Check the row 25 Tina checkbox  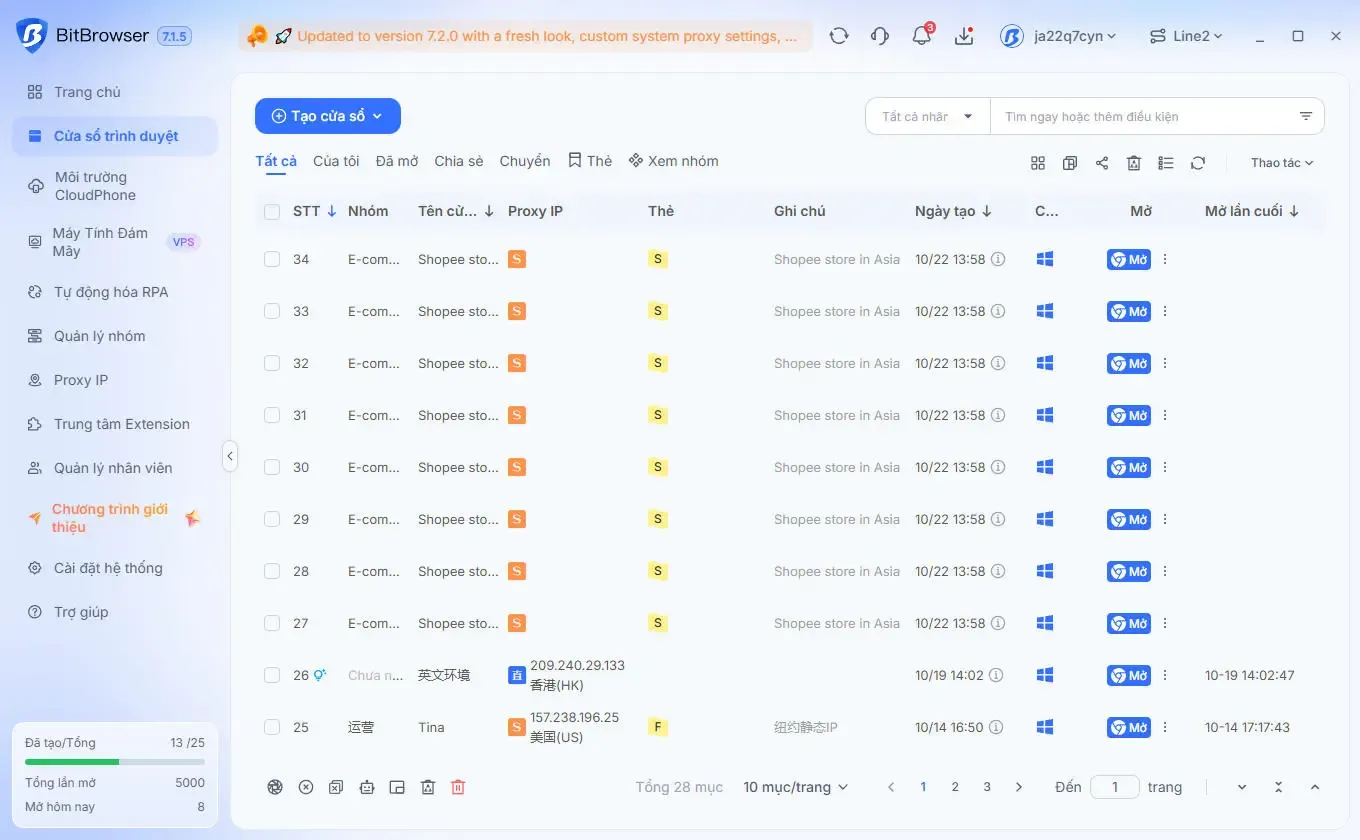[272, 727]
